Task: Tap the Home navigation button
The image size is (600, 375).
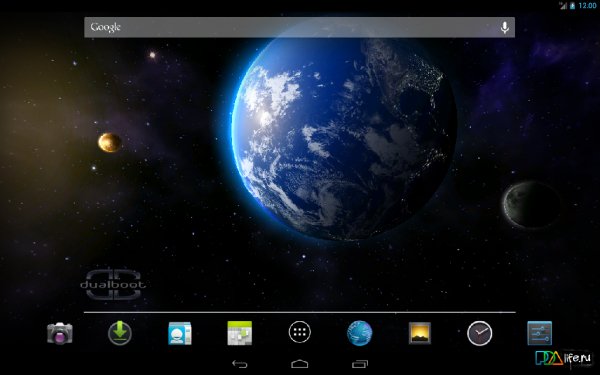Action: click(x=300, y=364)
